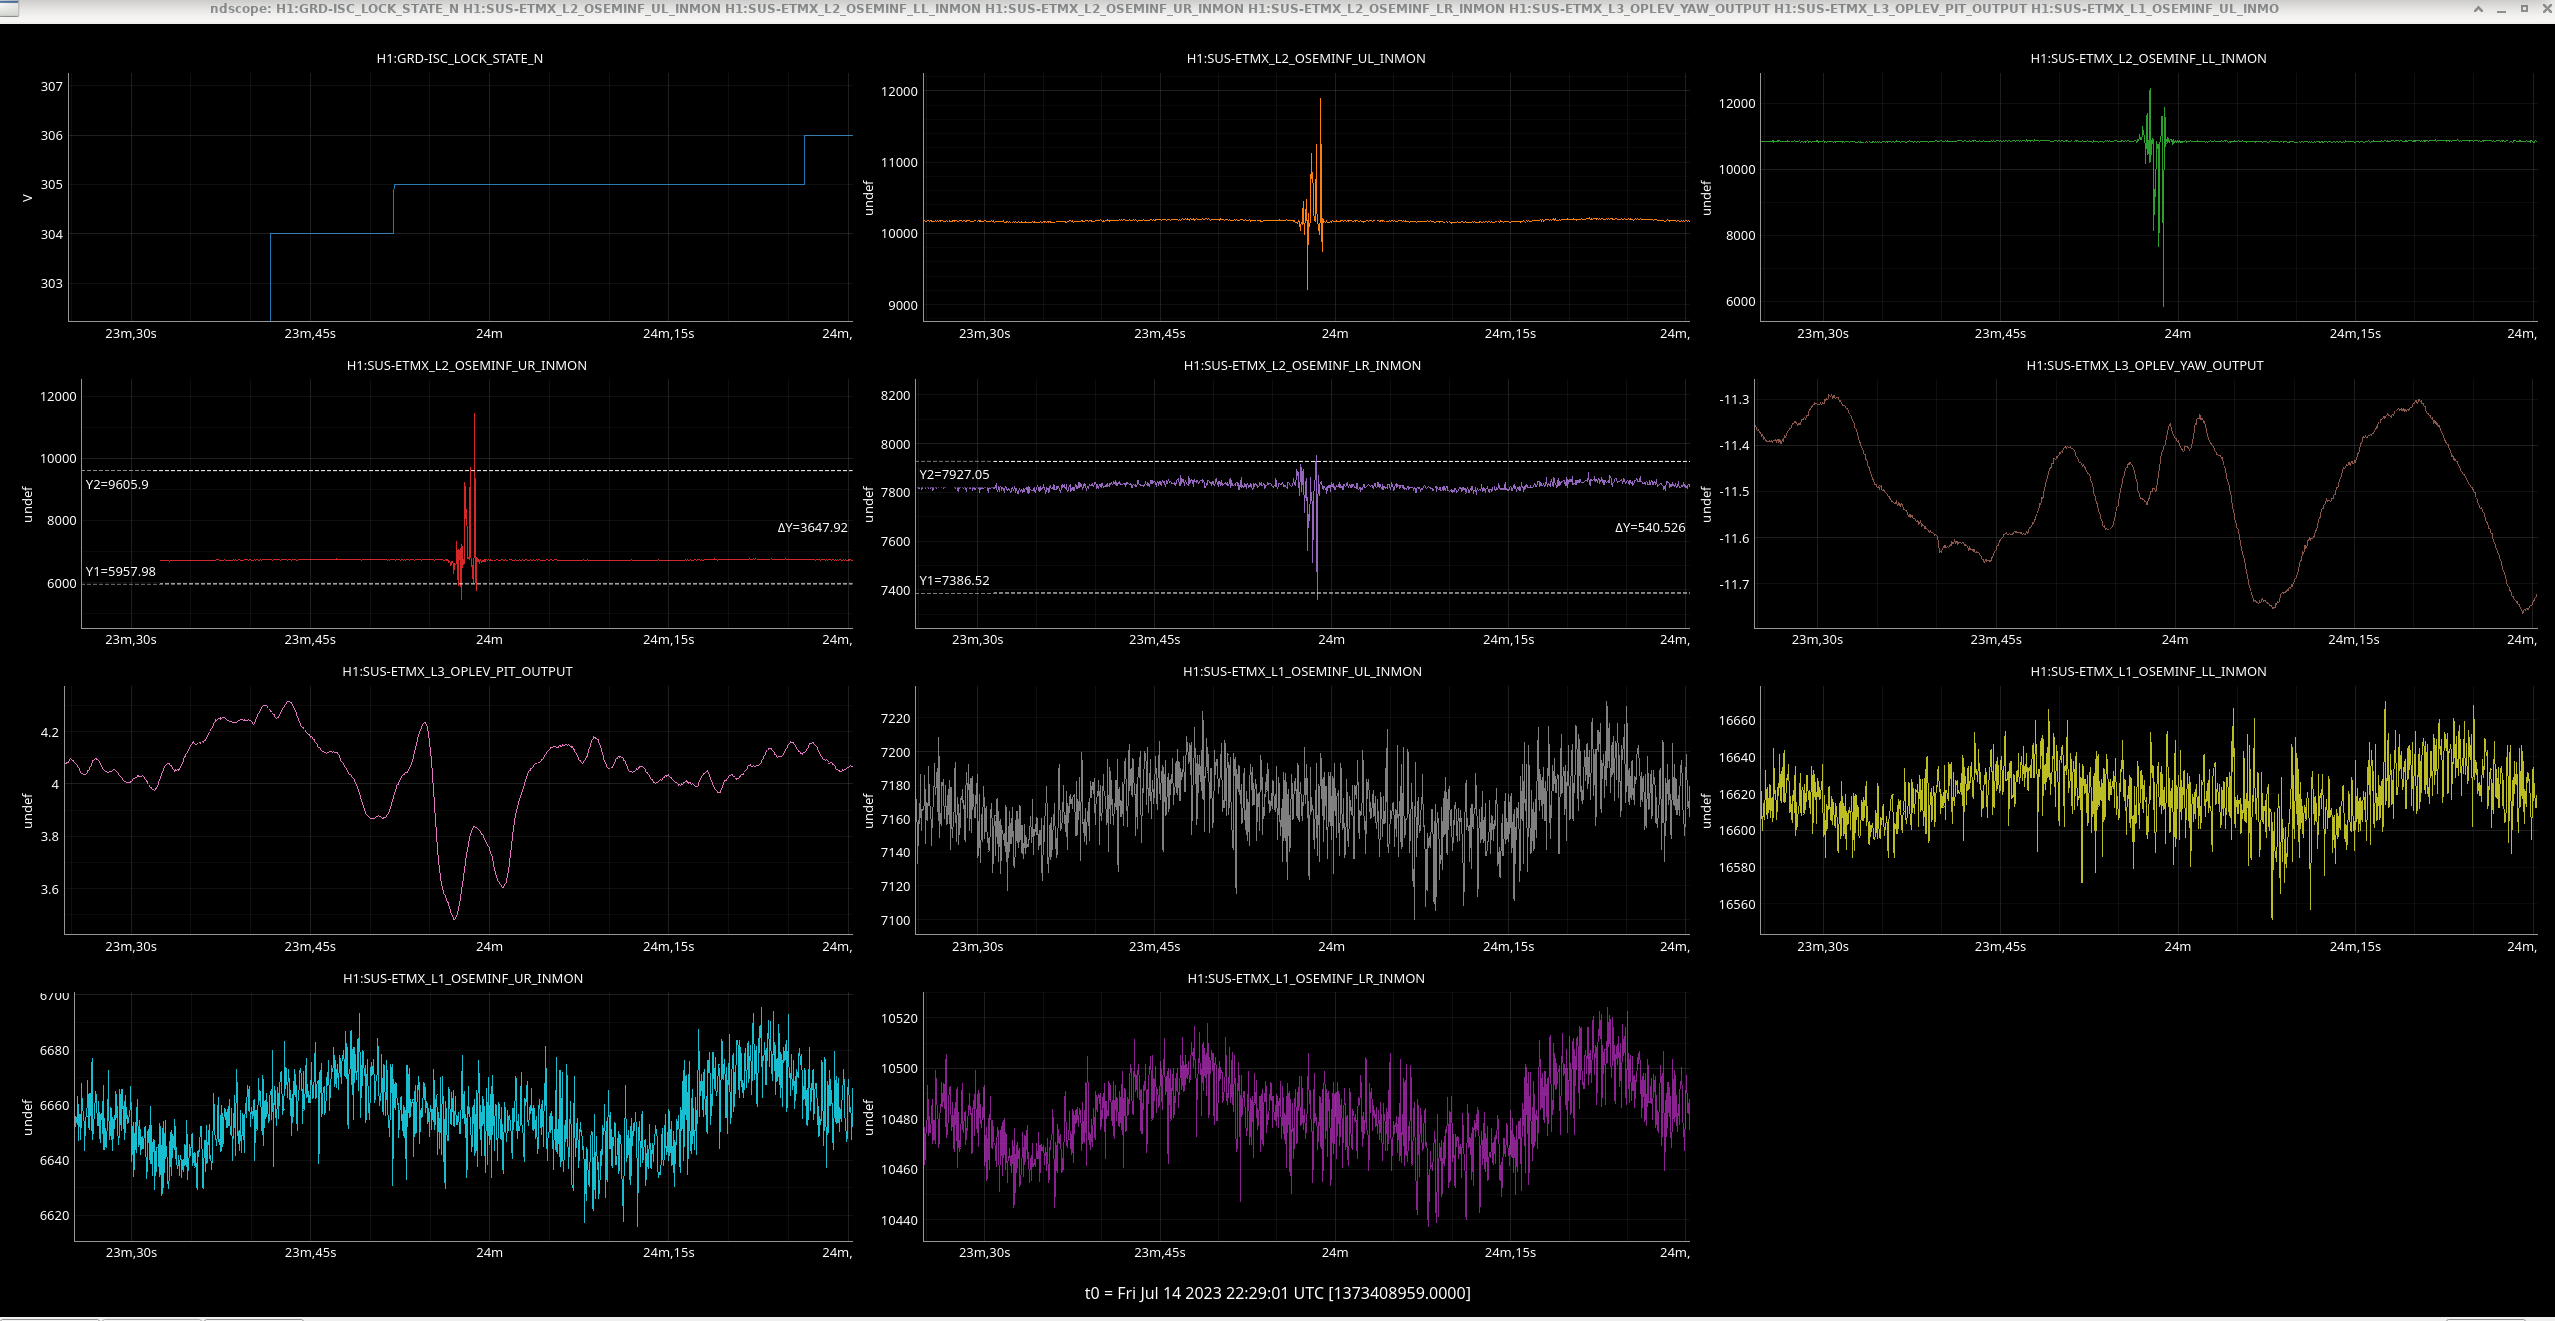Viewport: 2555px width, 1321px height.
Task: Click the 24m tick under LOCK_STATE_N plot
Action: point(489,334)
